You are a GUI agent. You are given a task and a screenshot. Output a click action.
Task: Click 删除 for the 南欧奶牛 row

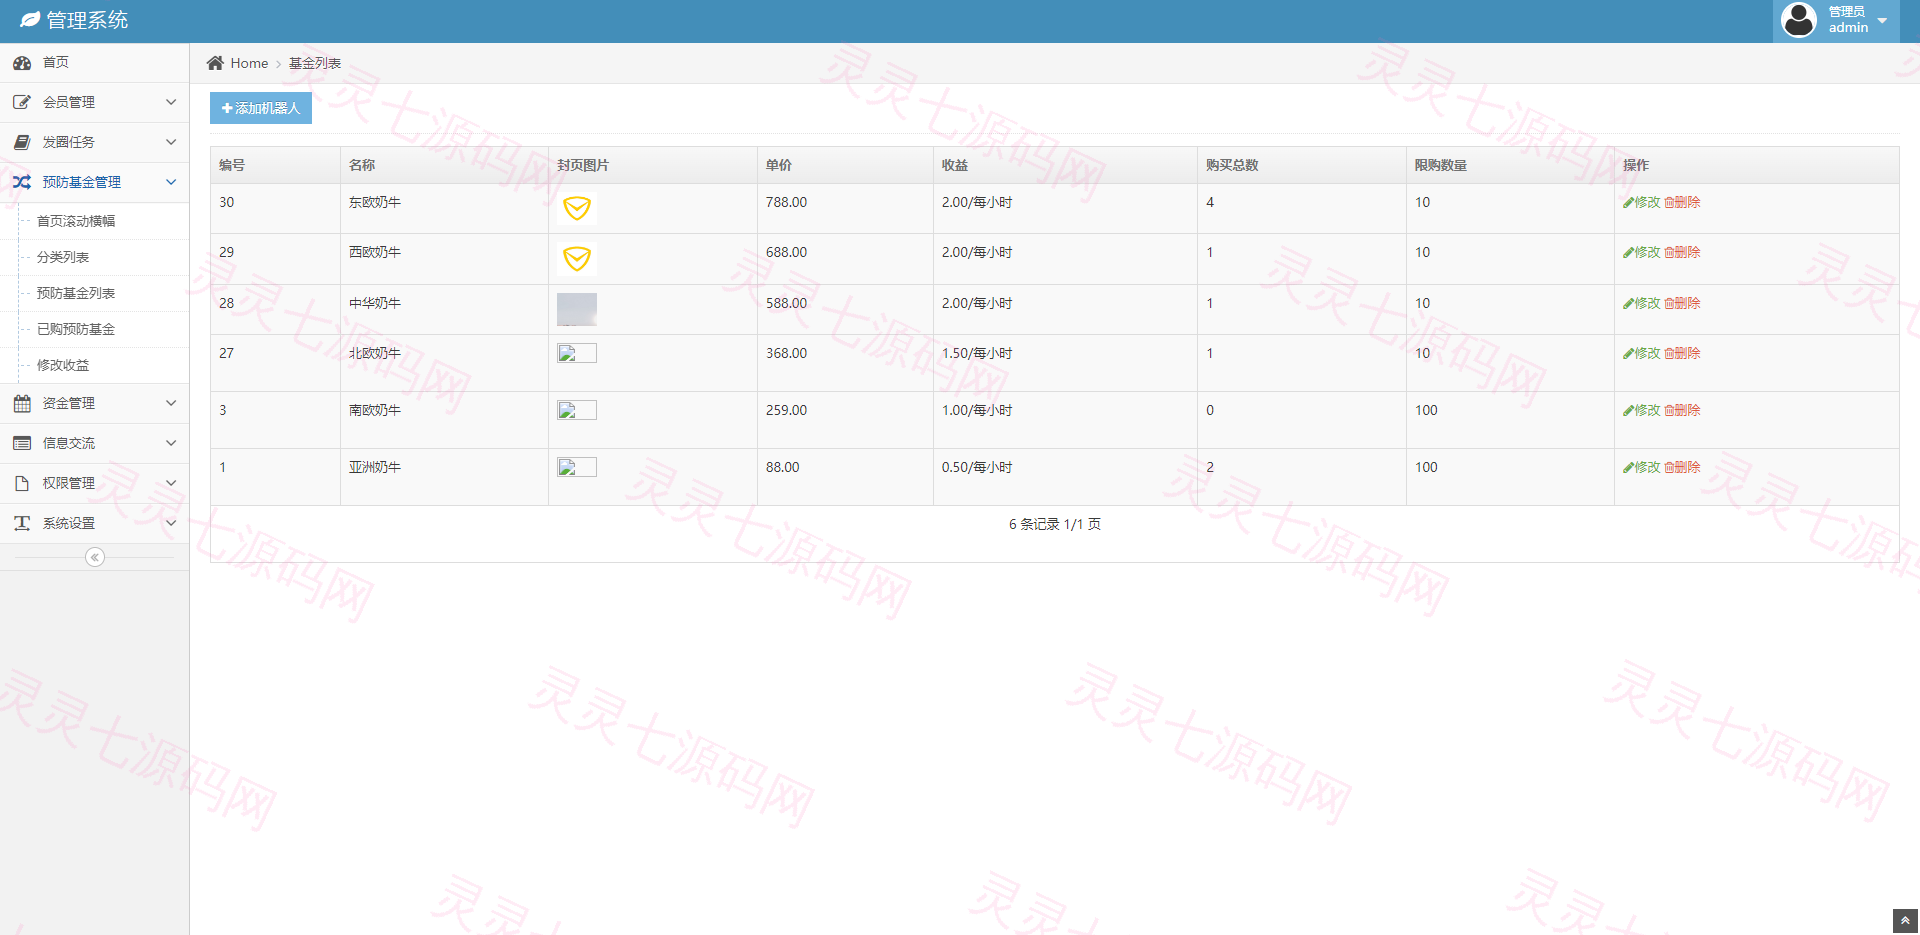1682,410
